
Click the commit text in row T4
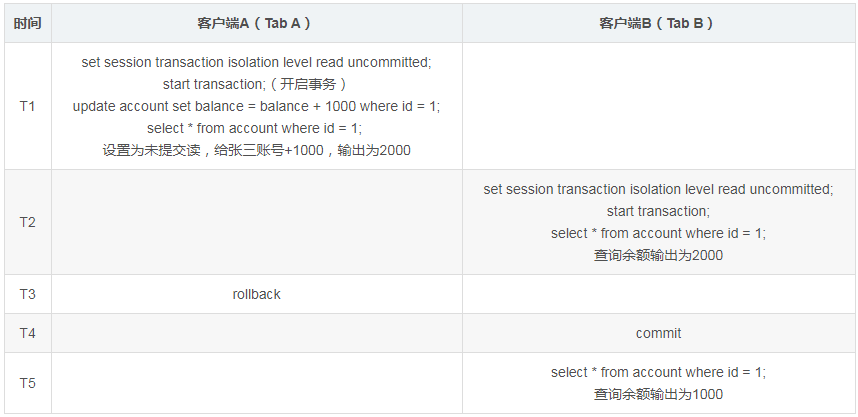(657, 333)
